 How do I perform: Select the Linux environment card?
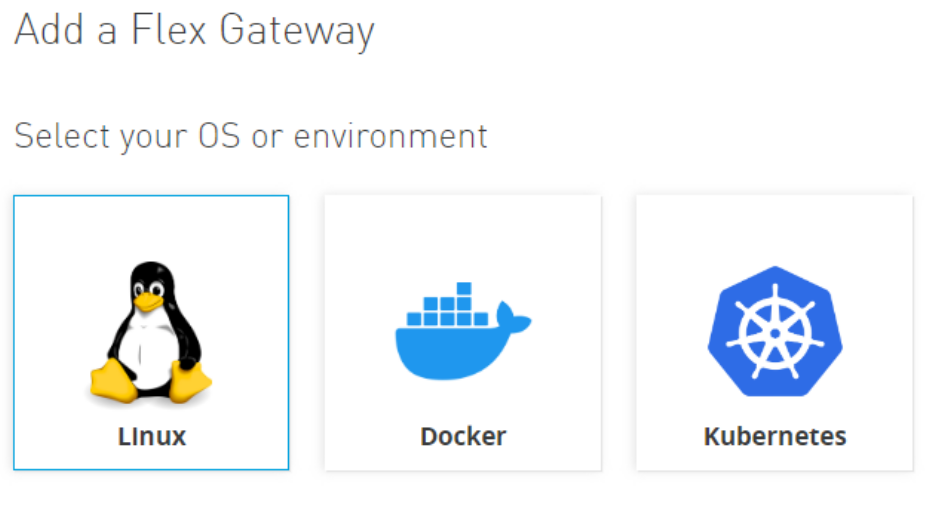[x=151, y=332]
